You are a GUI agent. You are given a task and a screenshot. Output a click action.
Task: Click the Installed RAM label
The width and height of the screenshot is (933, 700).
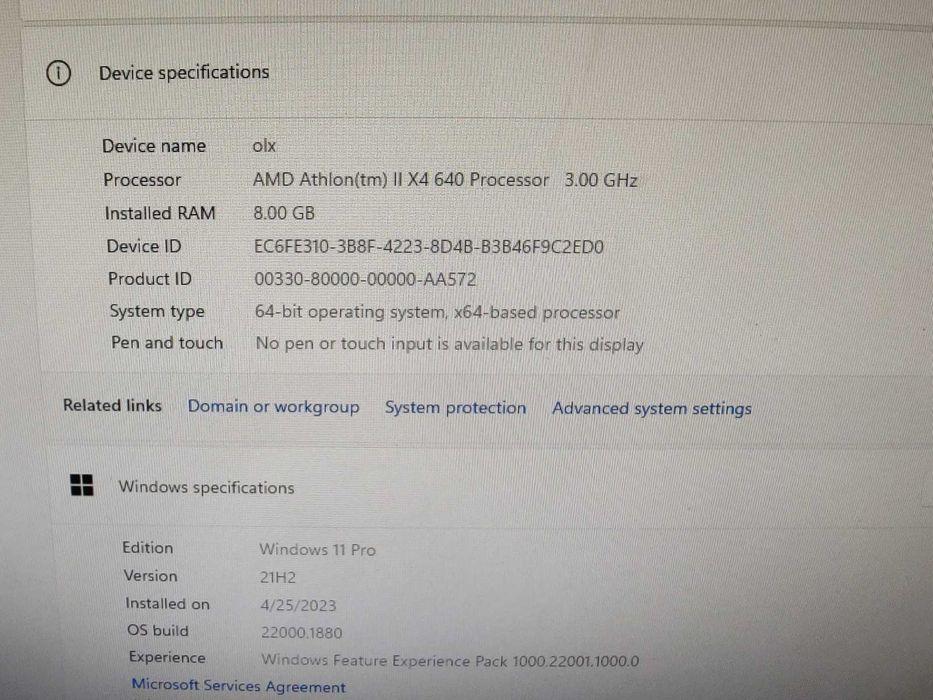tap(160, 213)
